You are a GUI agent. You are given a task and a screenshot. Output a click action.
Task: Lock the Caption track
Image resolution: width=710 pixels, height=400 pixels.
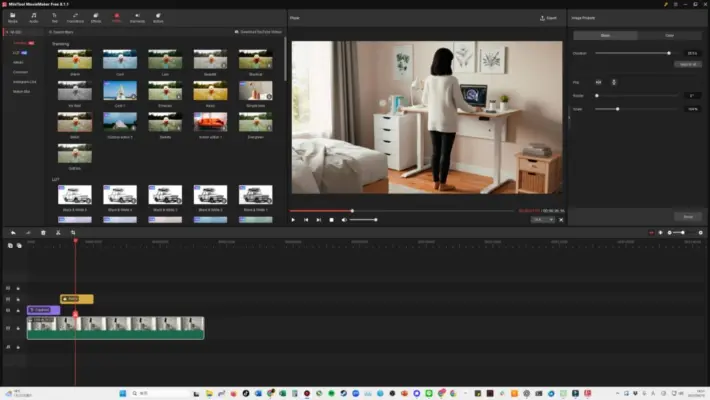pos(18,310)
